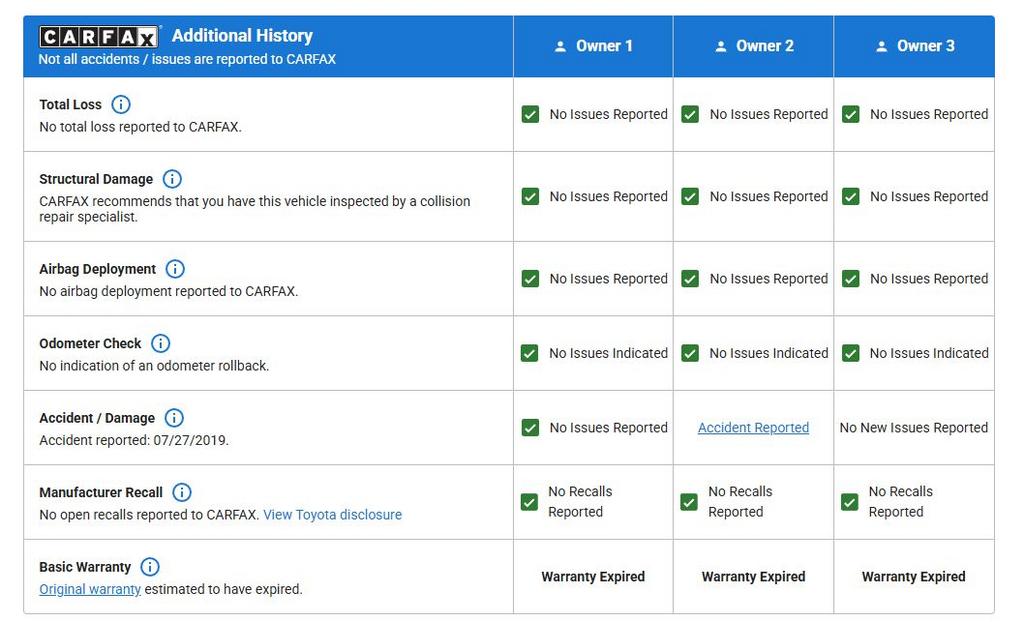Click the Airbag Deployment info icon
This screenshot has height=622, width=1024.
point(175,269)
